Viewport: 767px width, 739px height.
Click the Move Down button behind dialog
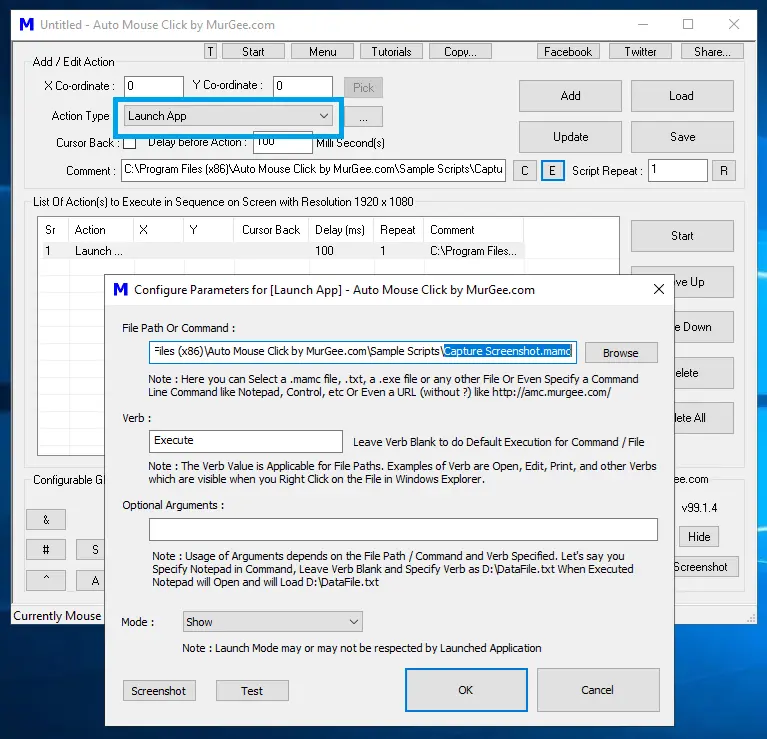[x=703, y=327]
